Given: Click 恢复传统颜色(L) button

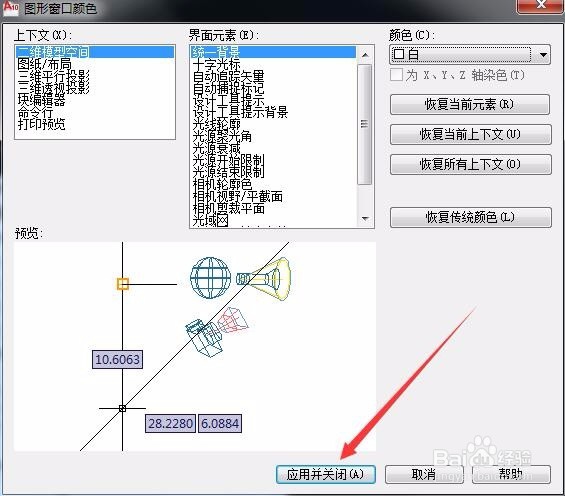Looking at the screenshot, I should tap(471, 217).
